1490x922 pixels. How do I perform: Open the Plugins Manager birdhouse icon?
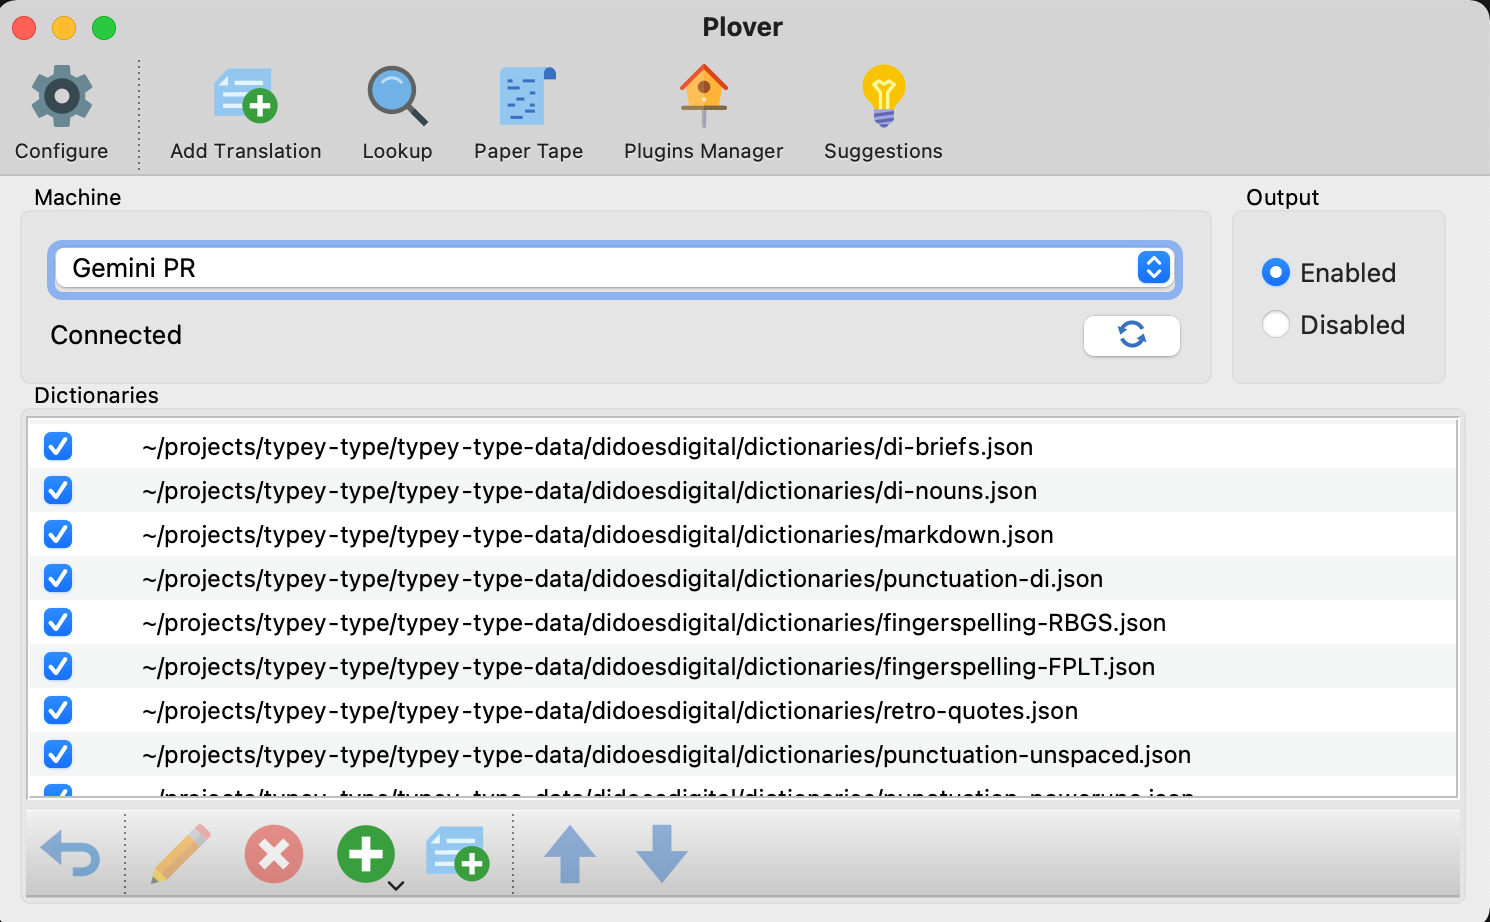(x=704, y=97)
